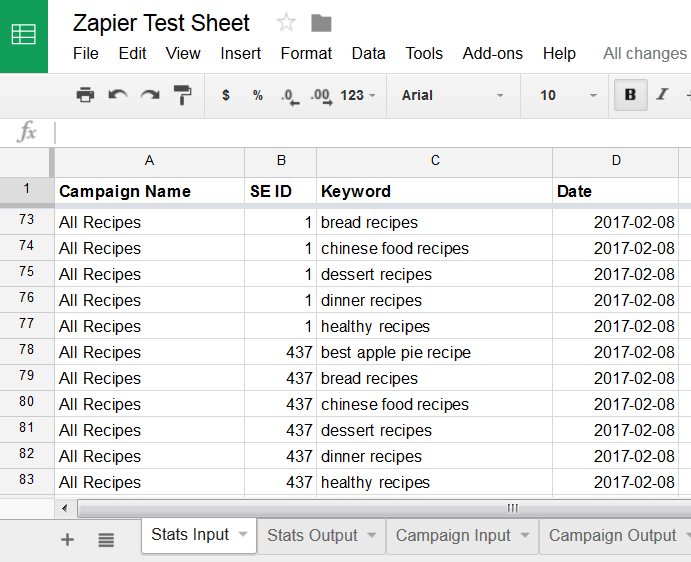Toggle italic formatting

pos(661,95)
